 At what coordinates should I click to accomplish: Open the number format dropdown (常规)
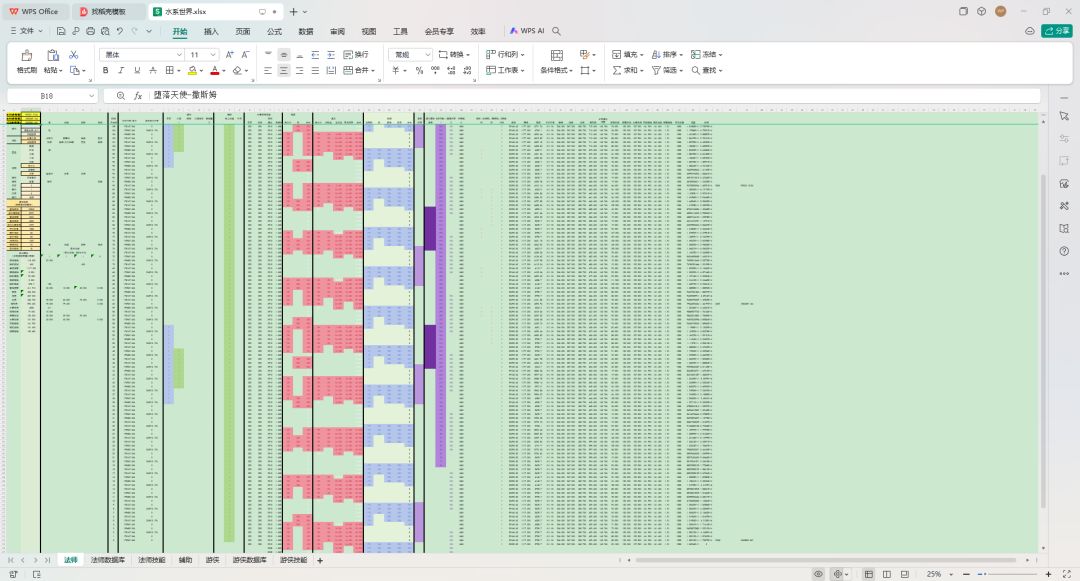(427, 54)
